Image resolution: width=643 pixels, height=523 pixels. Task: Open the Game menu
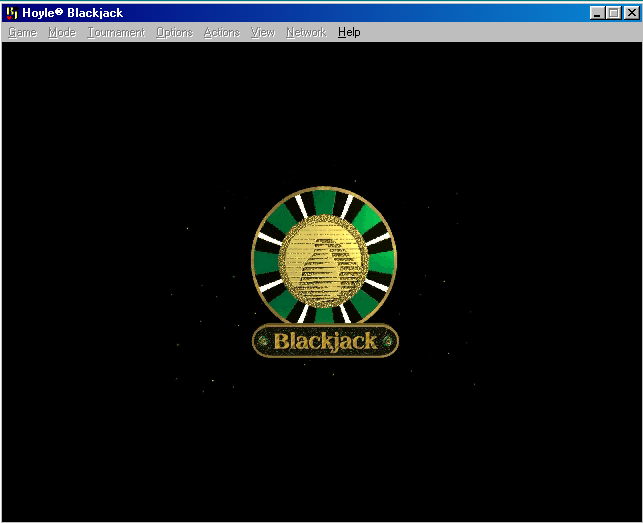click(x=23, y=32)
